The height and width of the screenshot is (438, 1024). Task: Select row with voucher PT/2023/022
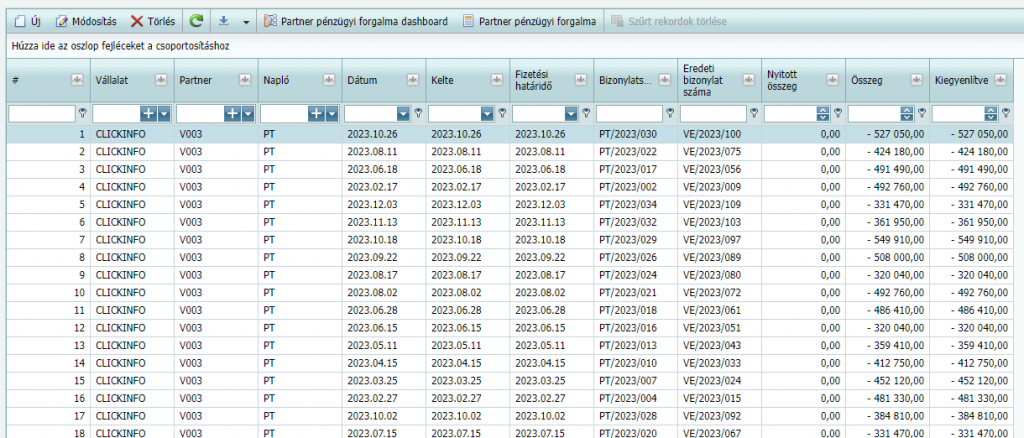click(x=620, y=152)
